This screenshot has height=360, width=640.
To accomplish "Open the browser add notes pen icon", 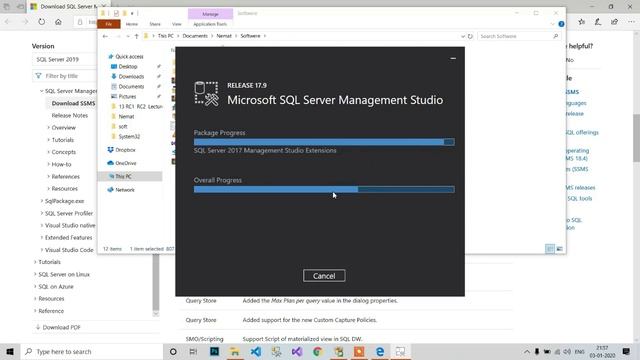I will pyautogui.click(x=598, y=22).
